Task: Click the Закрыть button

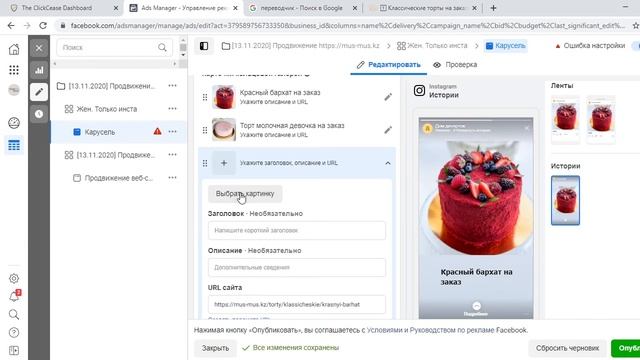Action: click(215, 348)
